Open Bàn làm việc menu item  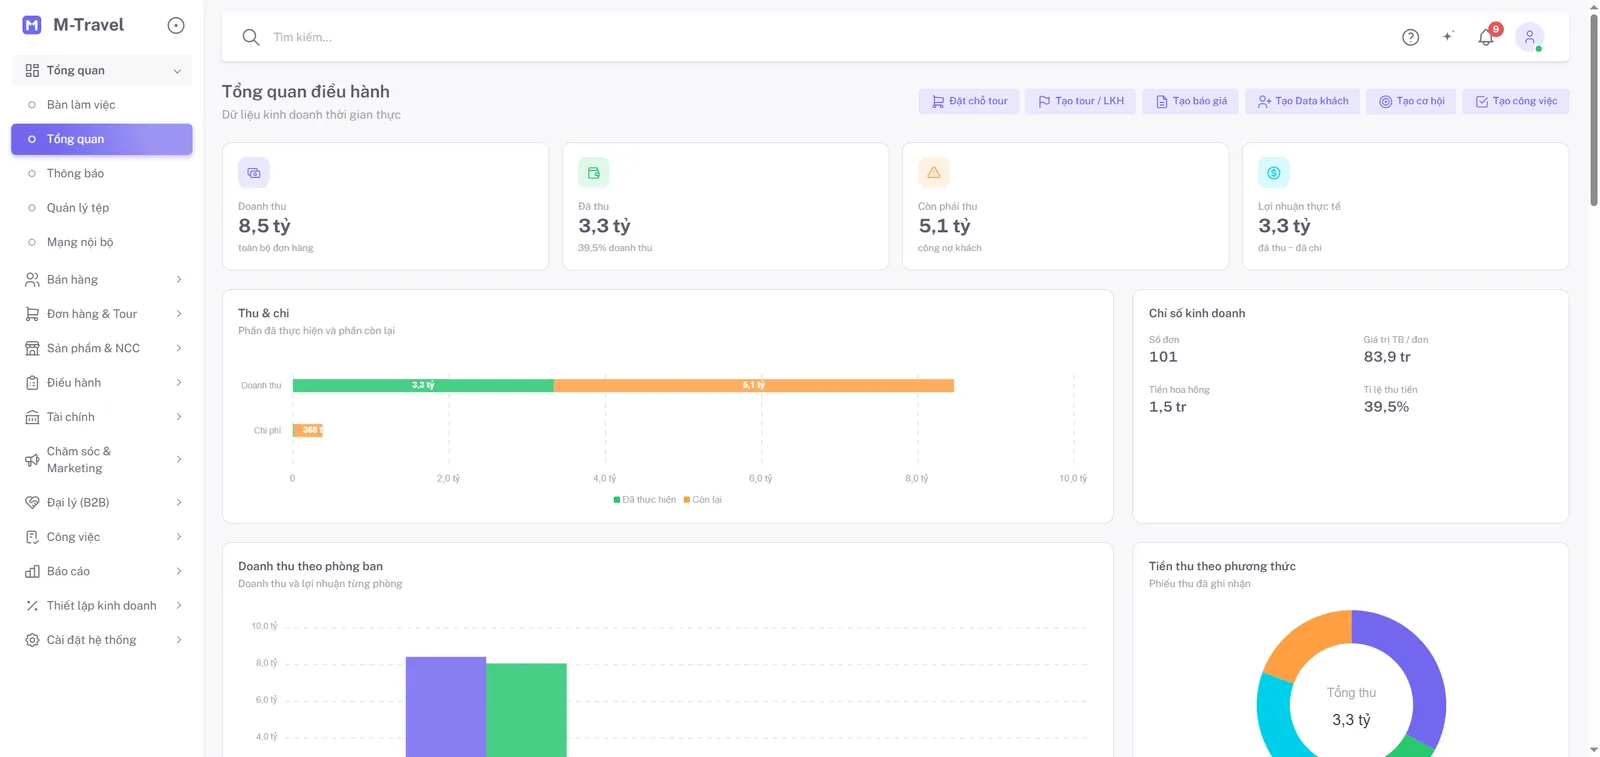point(102,105)
